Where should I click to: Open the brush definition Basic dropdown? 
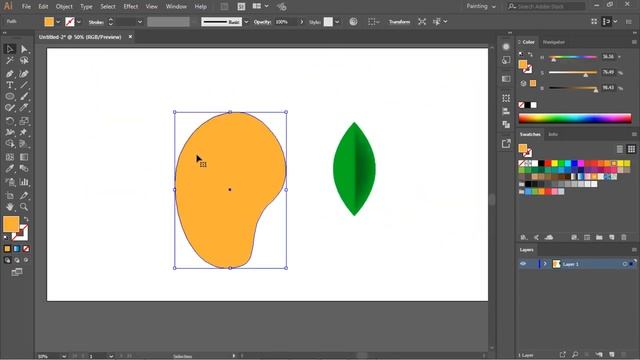pos(246,22)
